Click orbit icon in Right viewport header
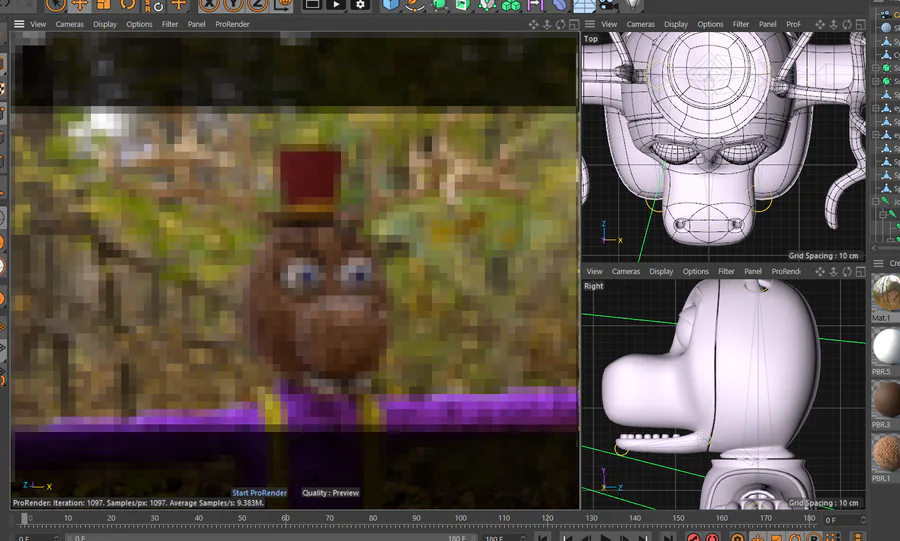The image size is (900, 541). (847, 271)
